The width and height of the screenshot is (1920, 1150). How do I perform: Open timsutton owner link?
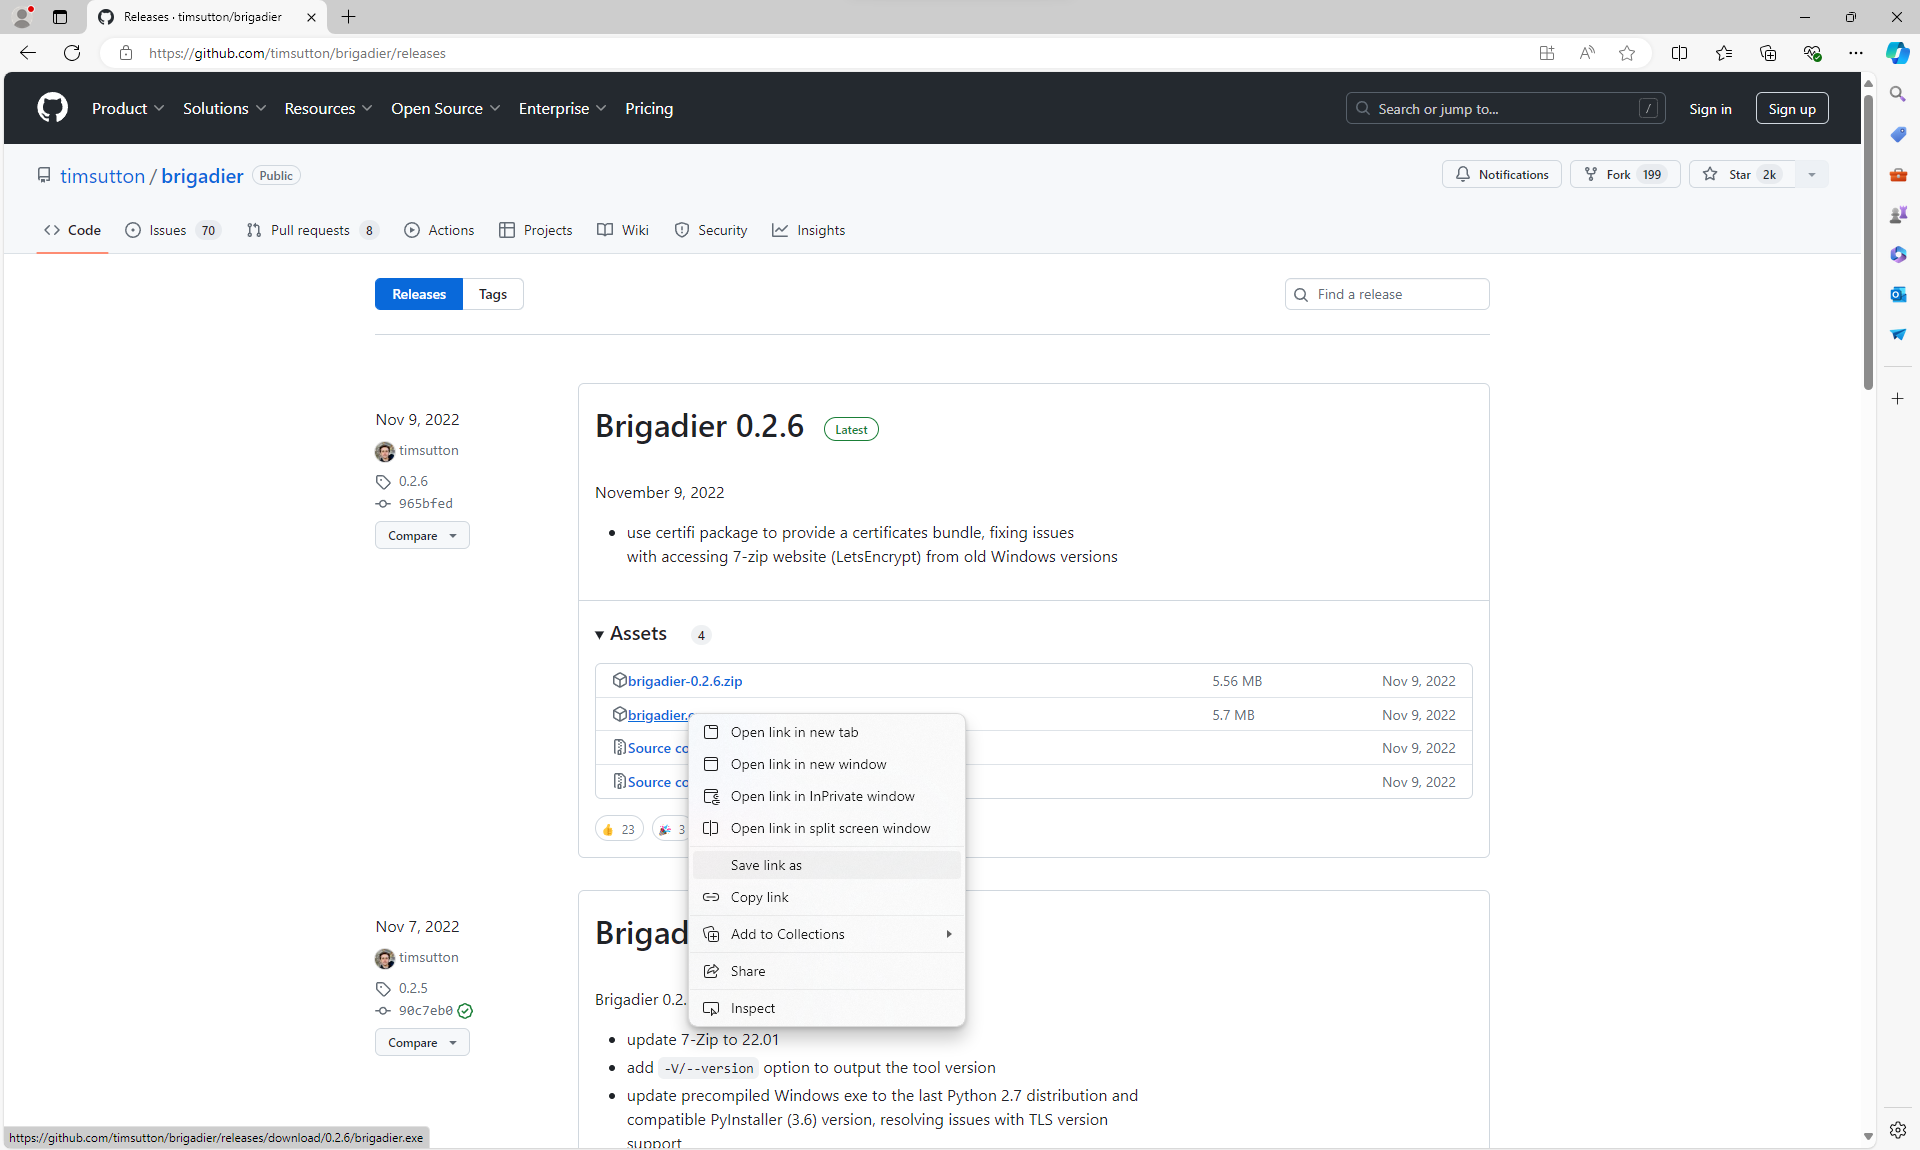click(x=102, y=176)
